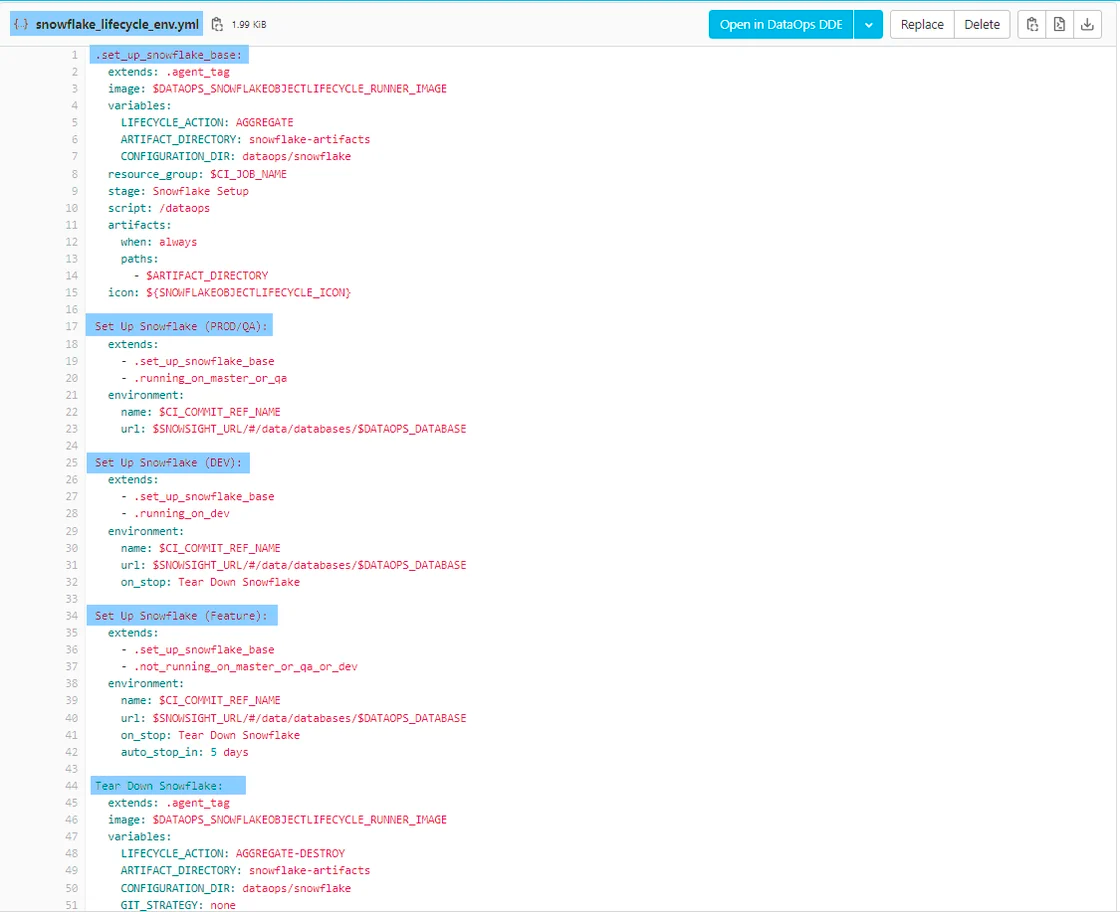This screenshot has width=1120, height=912.
Task: Select line number 44
Action: tap(71, 786)
